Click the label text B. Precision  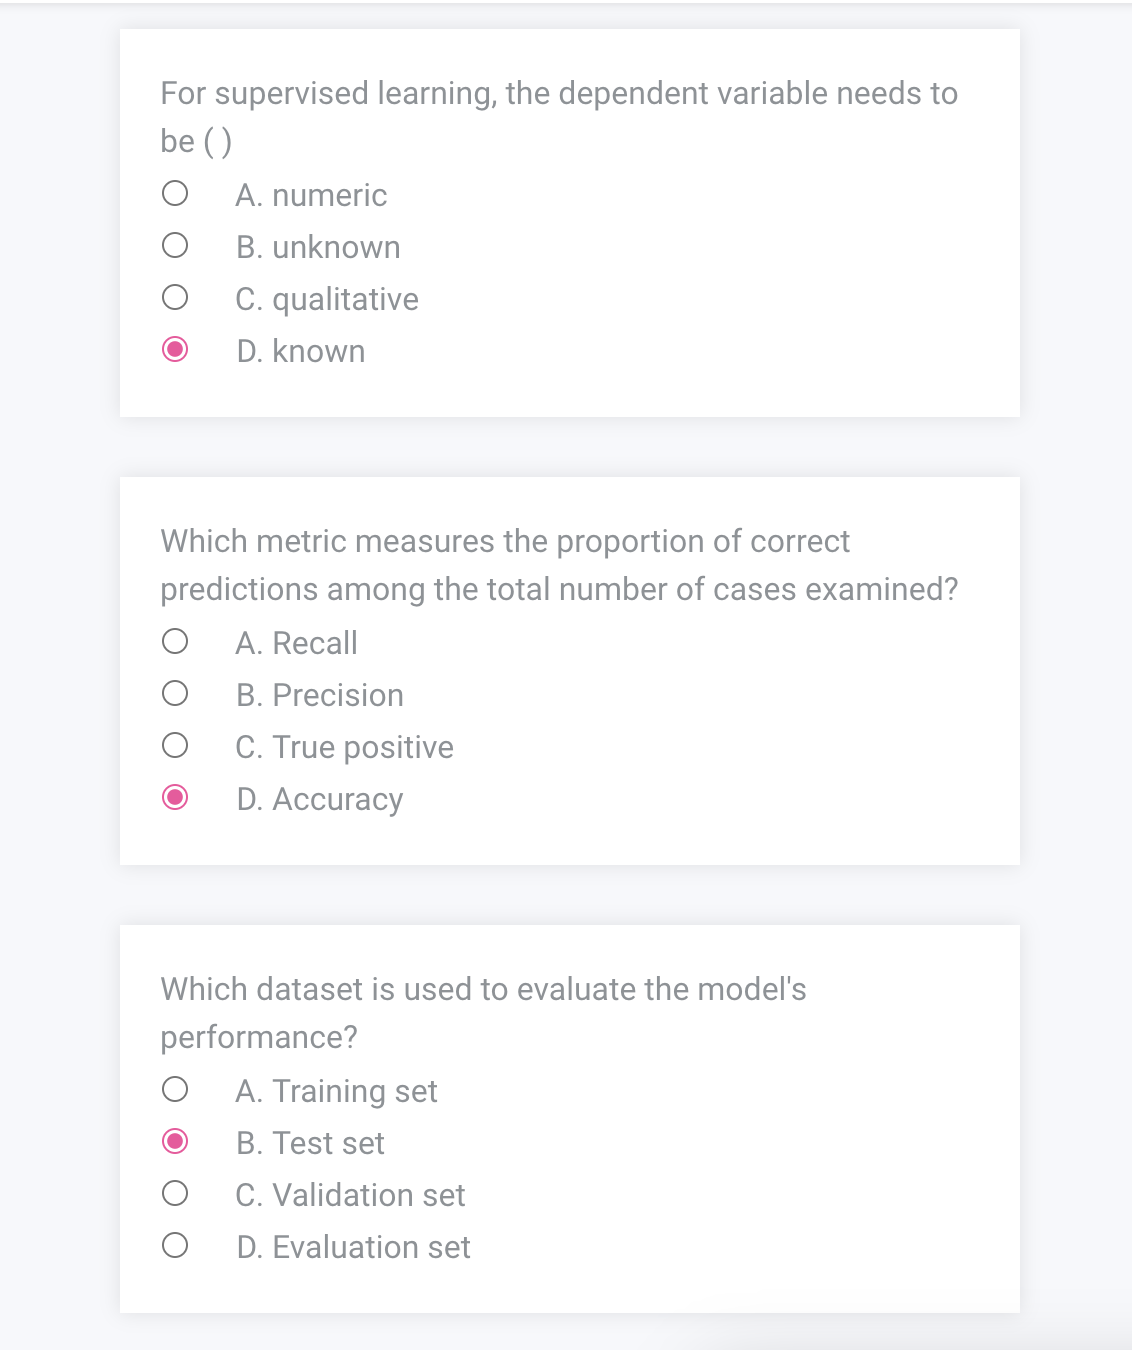[320, 695]
